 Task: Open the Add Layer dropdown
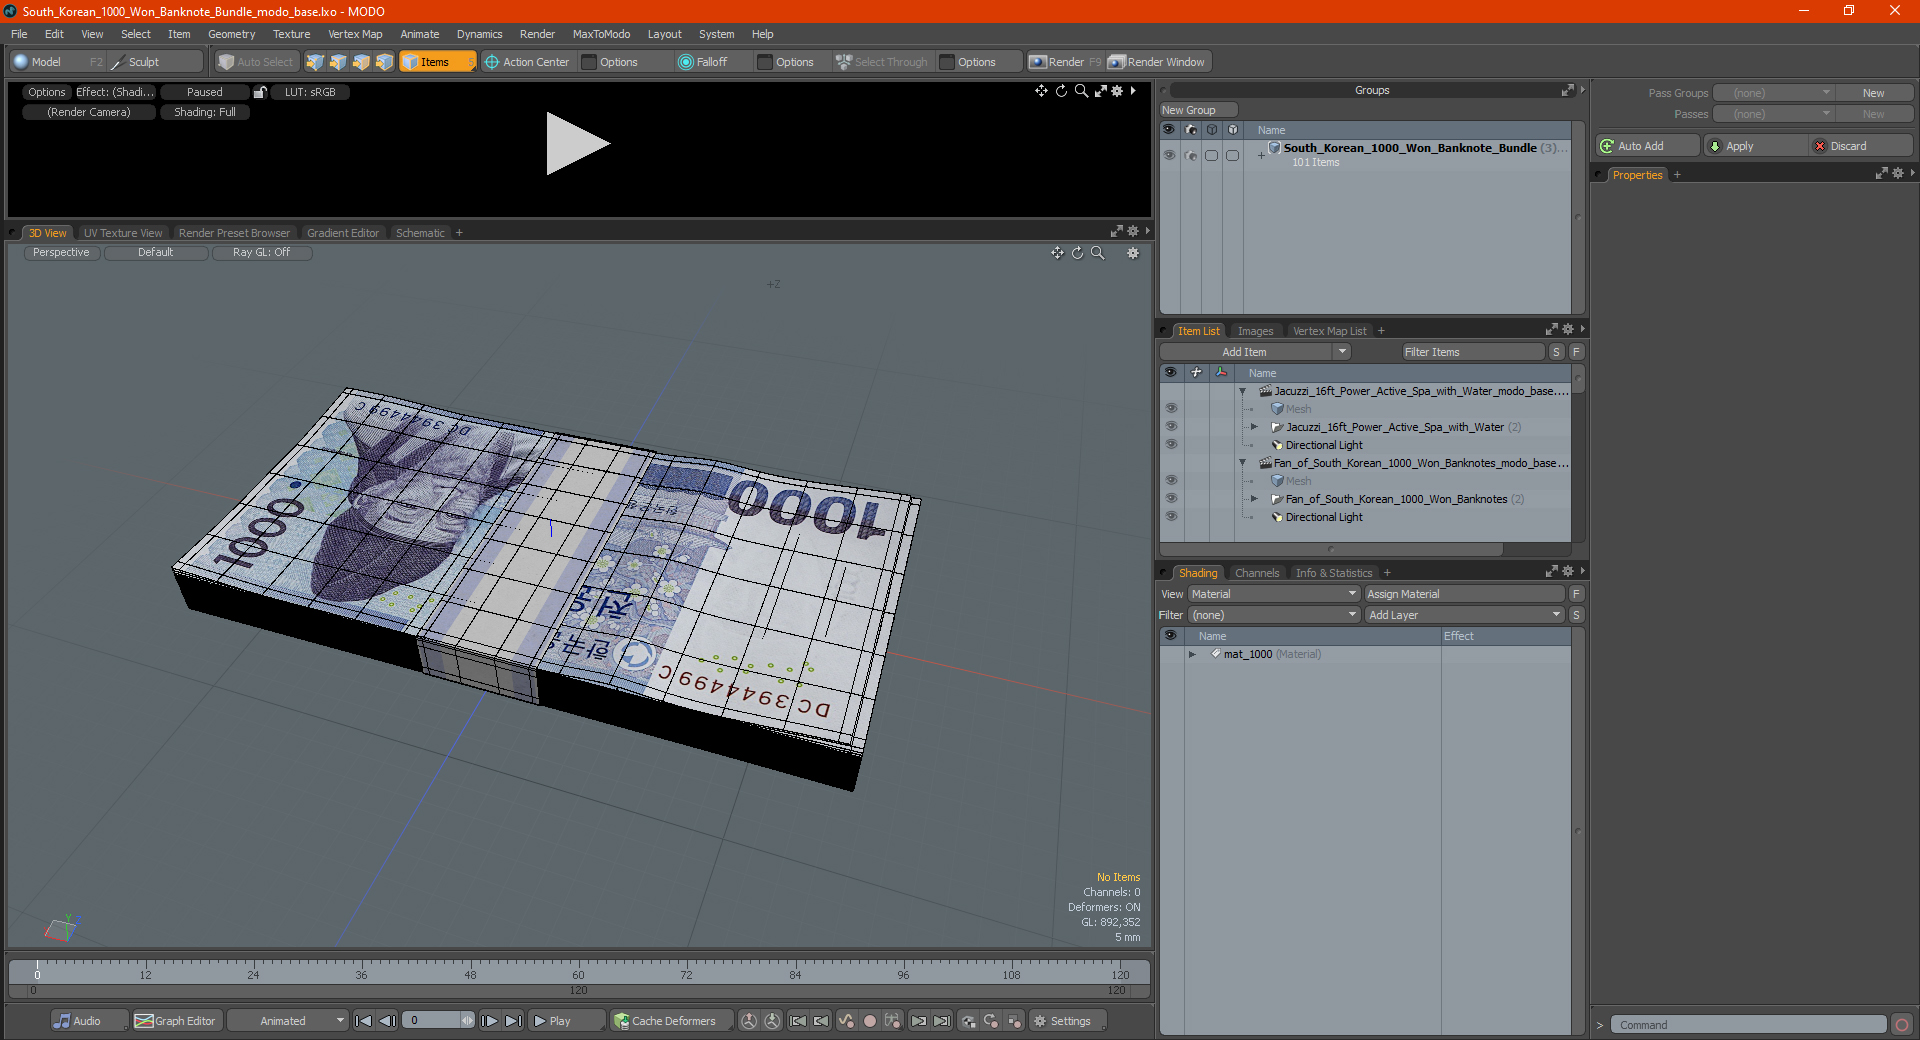coord(1465,615)
